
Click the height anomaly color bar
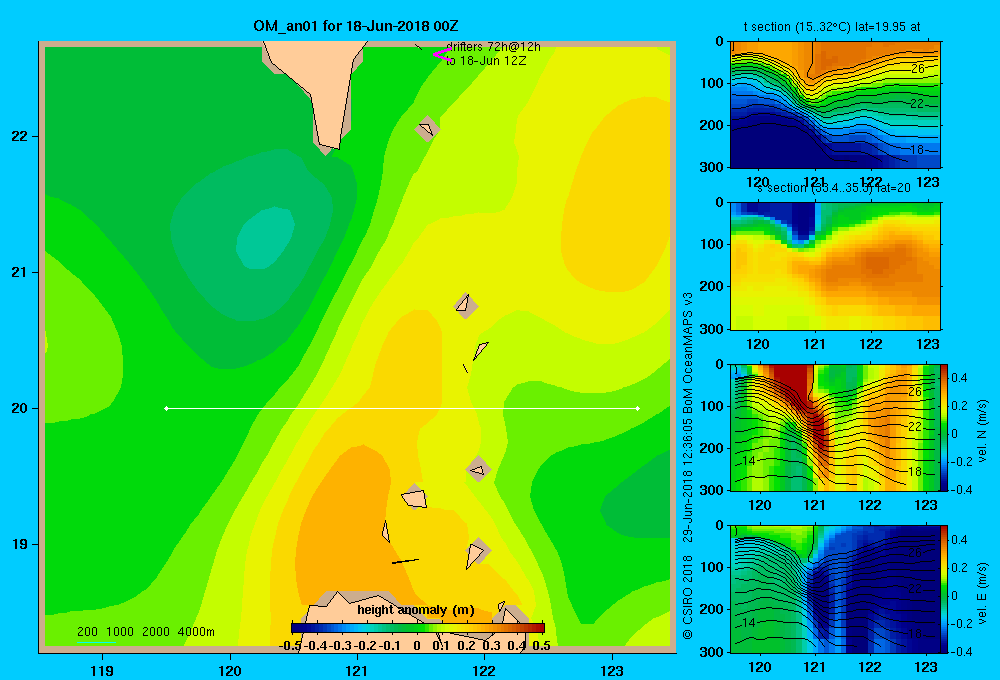[x=418, y=628]
